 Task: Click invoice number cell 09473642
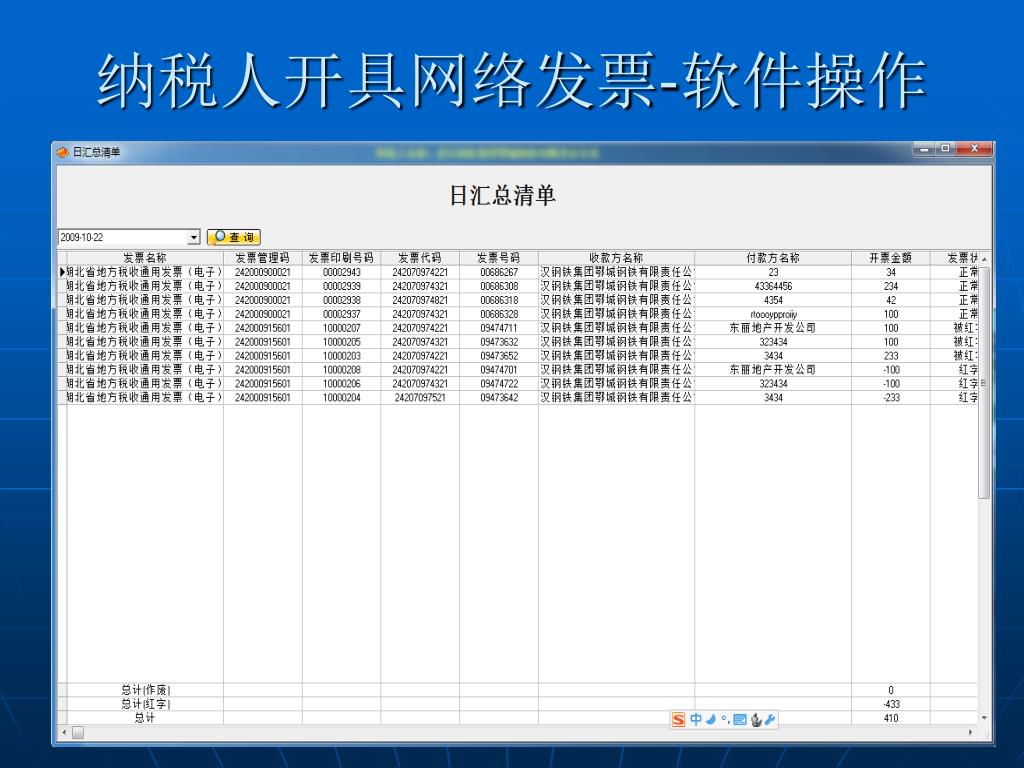[499, 397]
